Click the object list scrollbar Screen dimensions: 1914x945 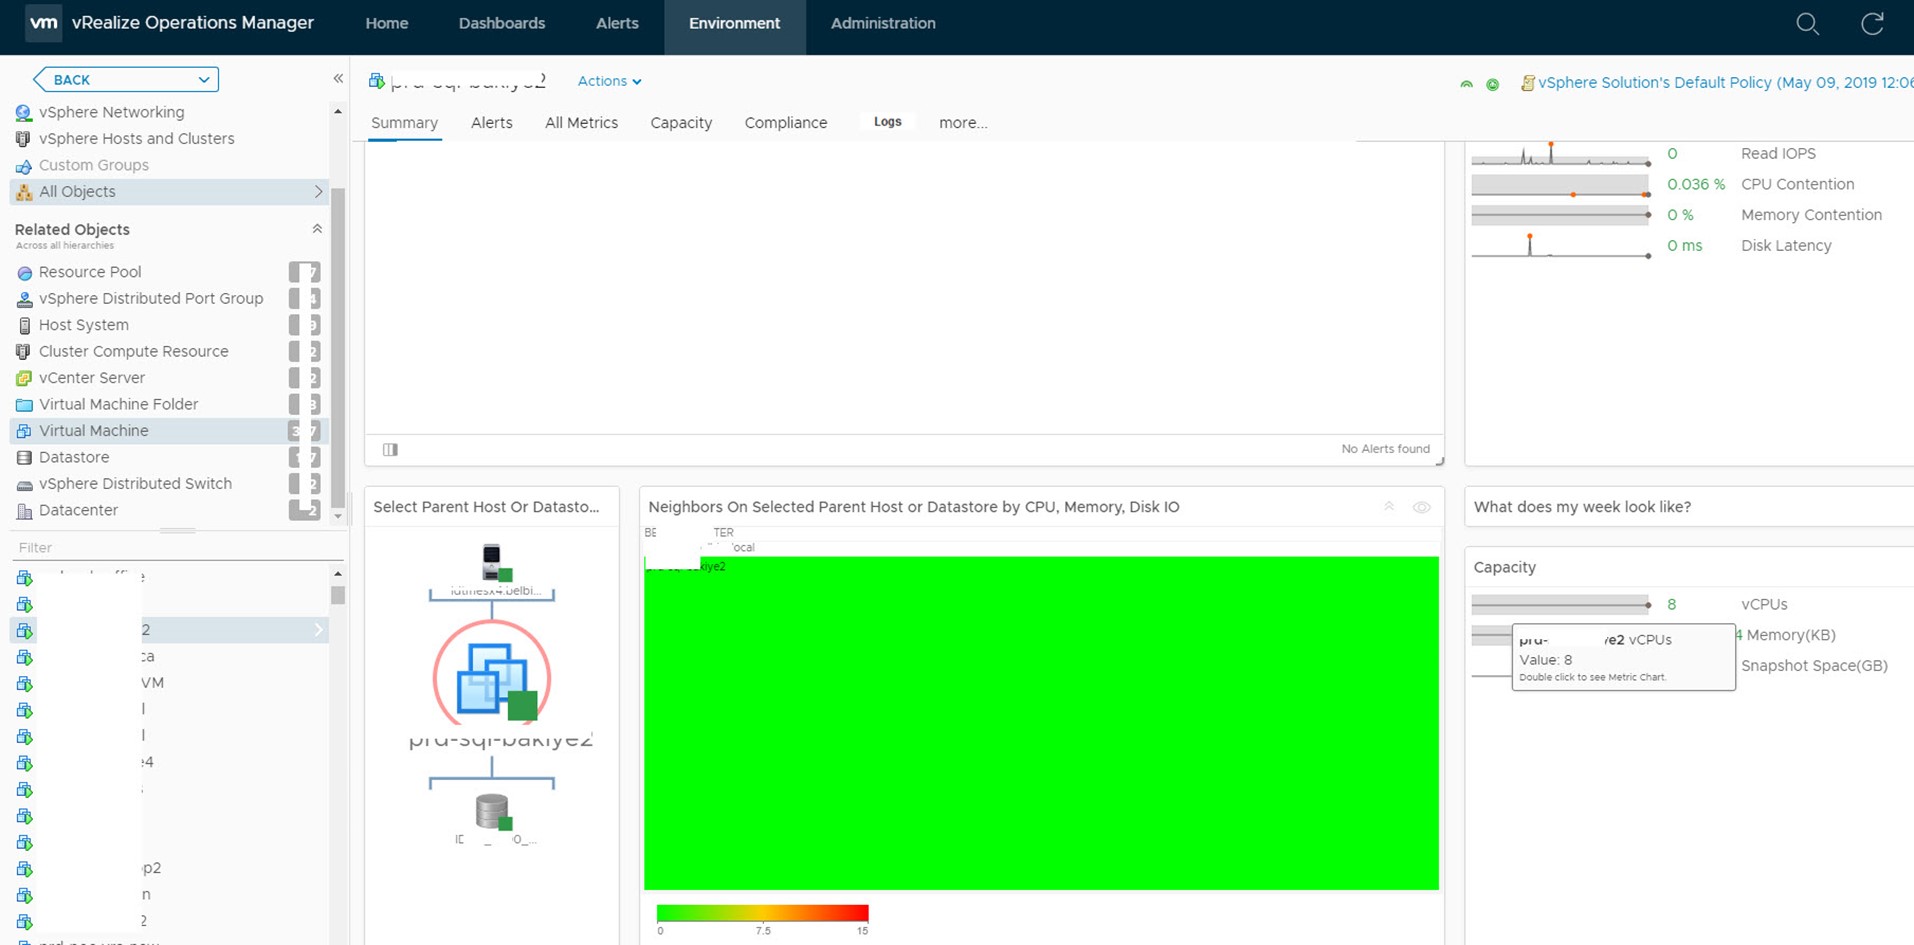pos(338,595)
